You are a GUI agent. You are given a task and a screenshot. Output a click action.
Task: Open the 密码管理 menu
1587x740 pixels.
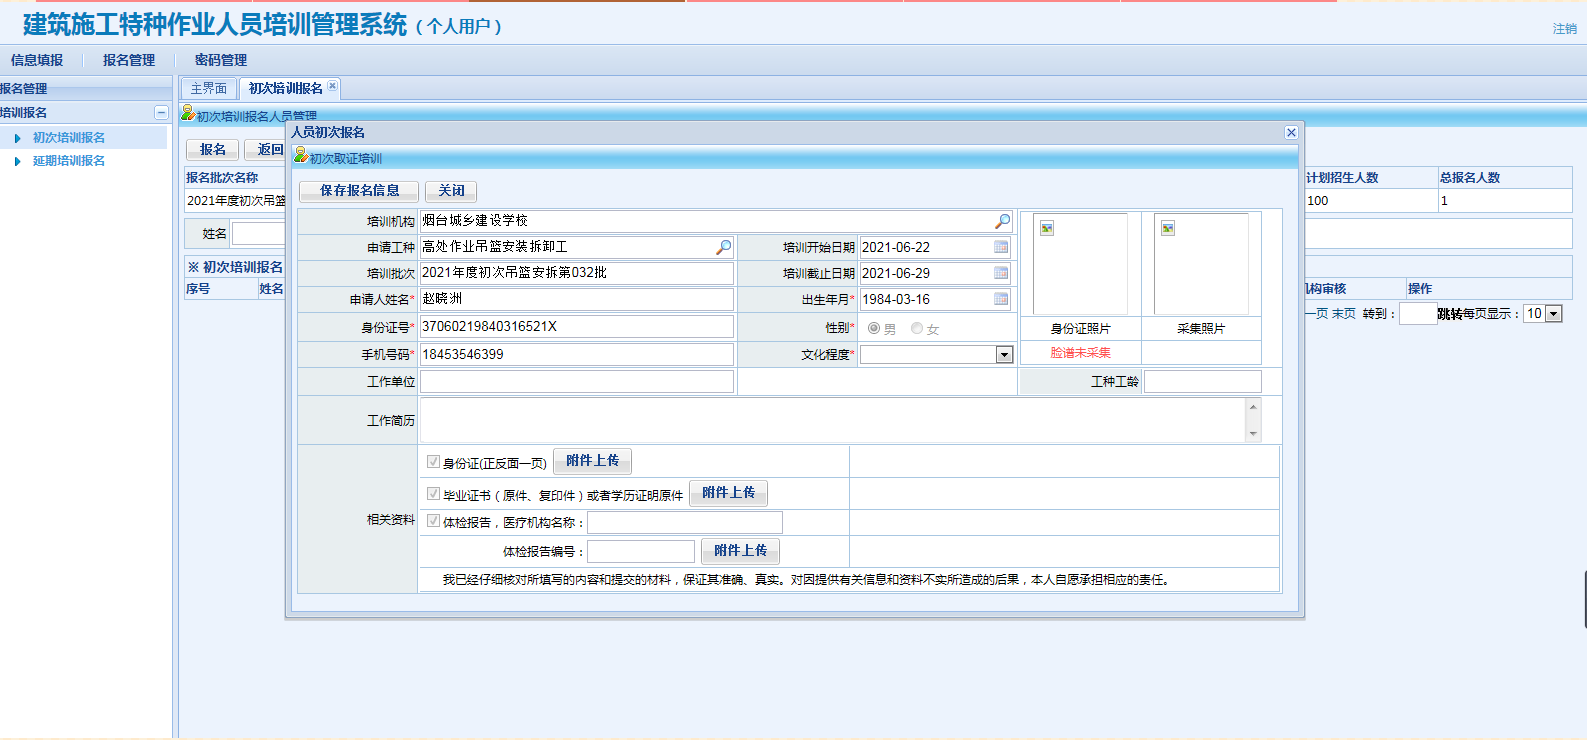[220, 60]
